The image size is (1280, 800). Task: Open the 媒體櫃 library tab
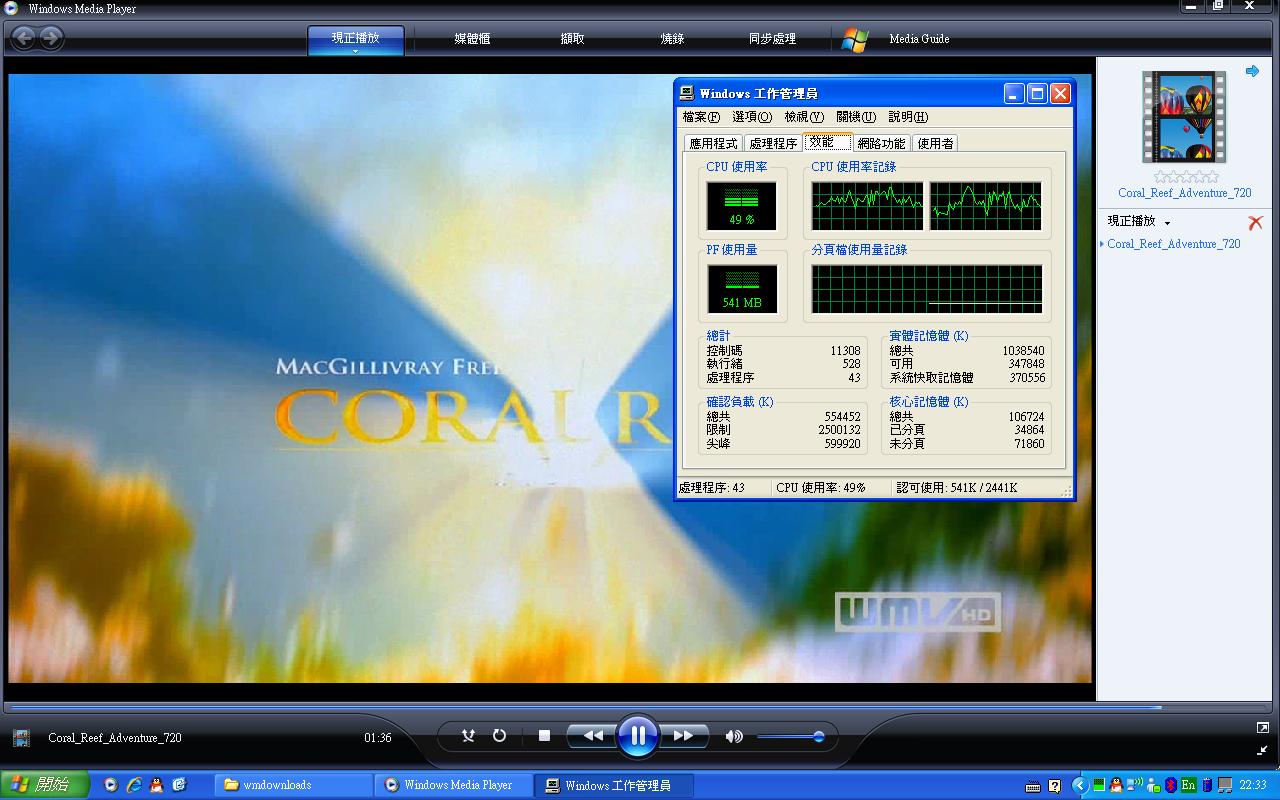[x=472, y=39]
